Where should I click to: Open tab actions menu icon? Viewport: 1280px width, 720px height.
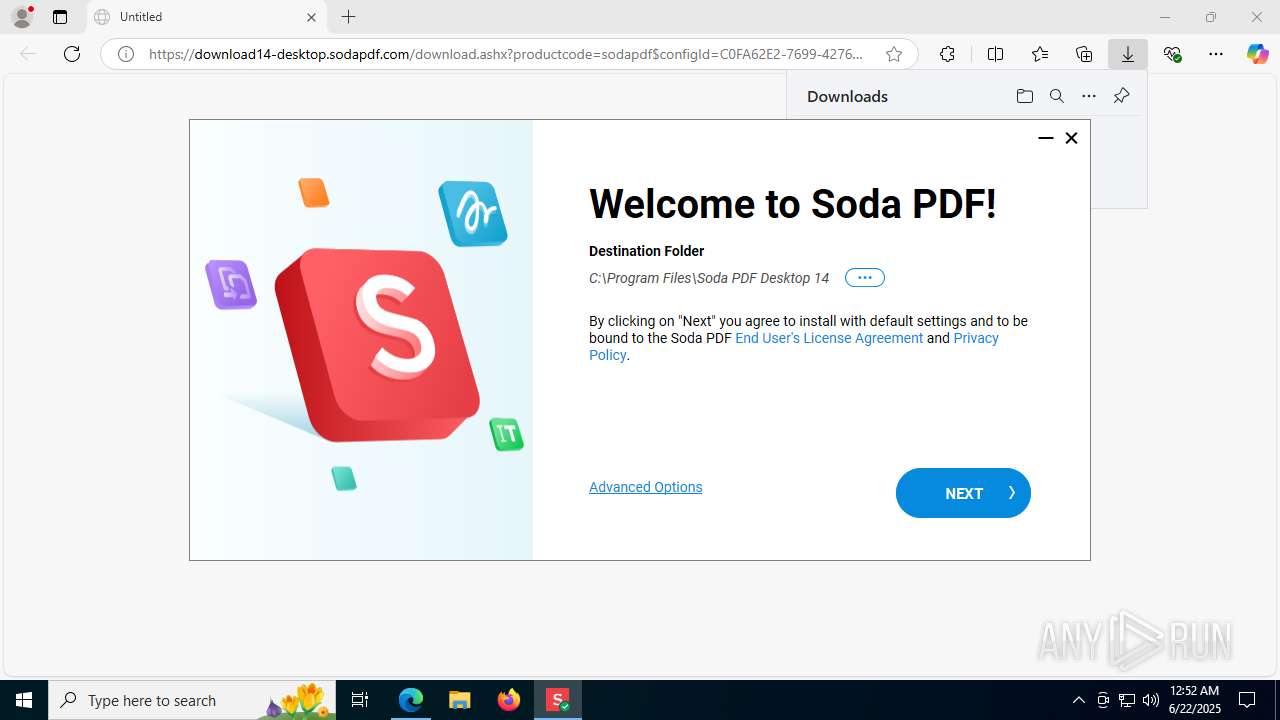tap(60, 17)
